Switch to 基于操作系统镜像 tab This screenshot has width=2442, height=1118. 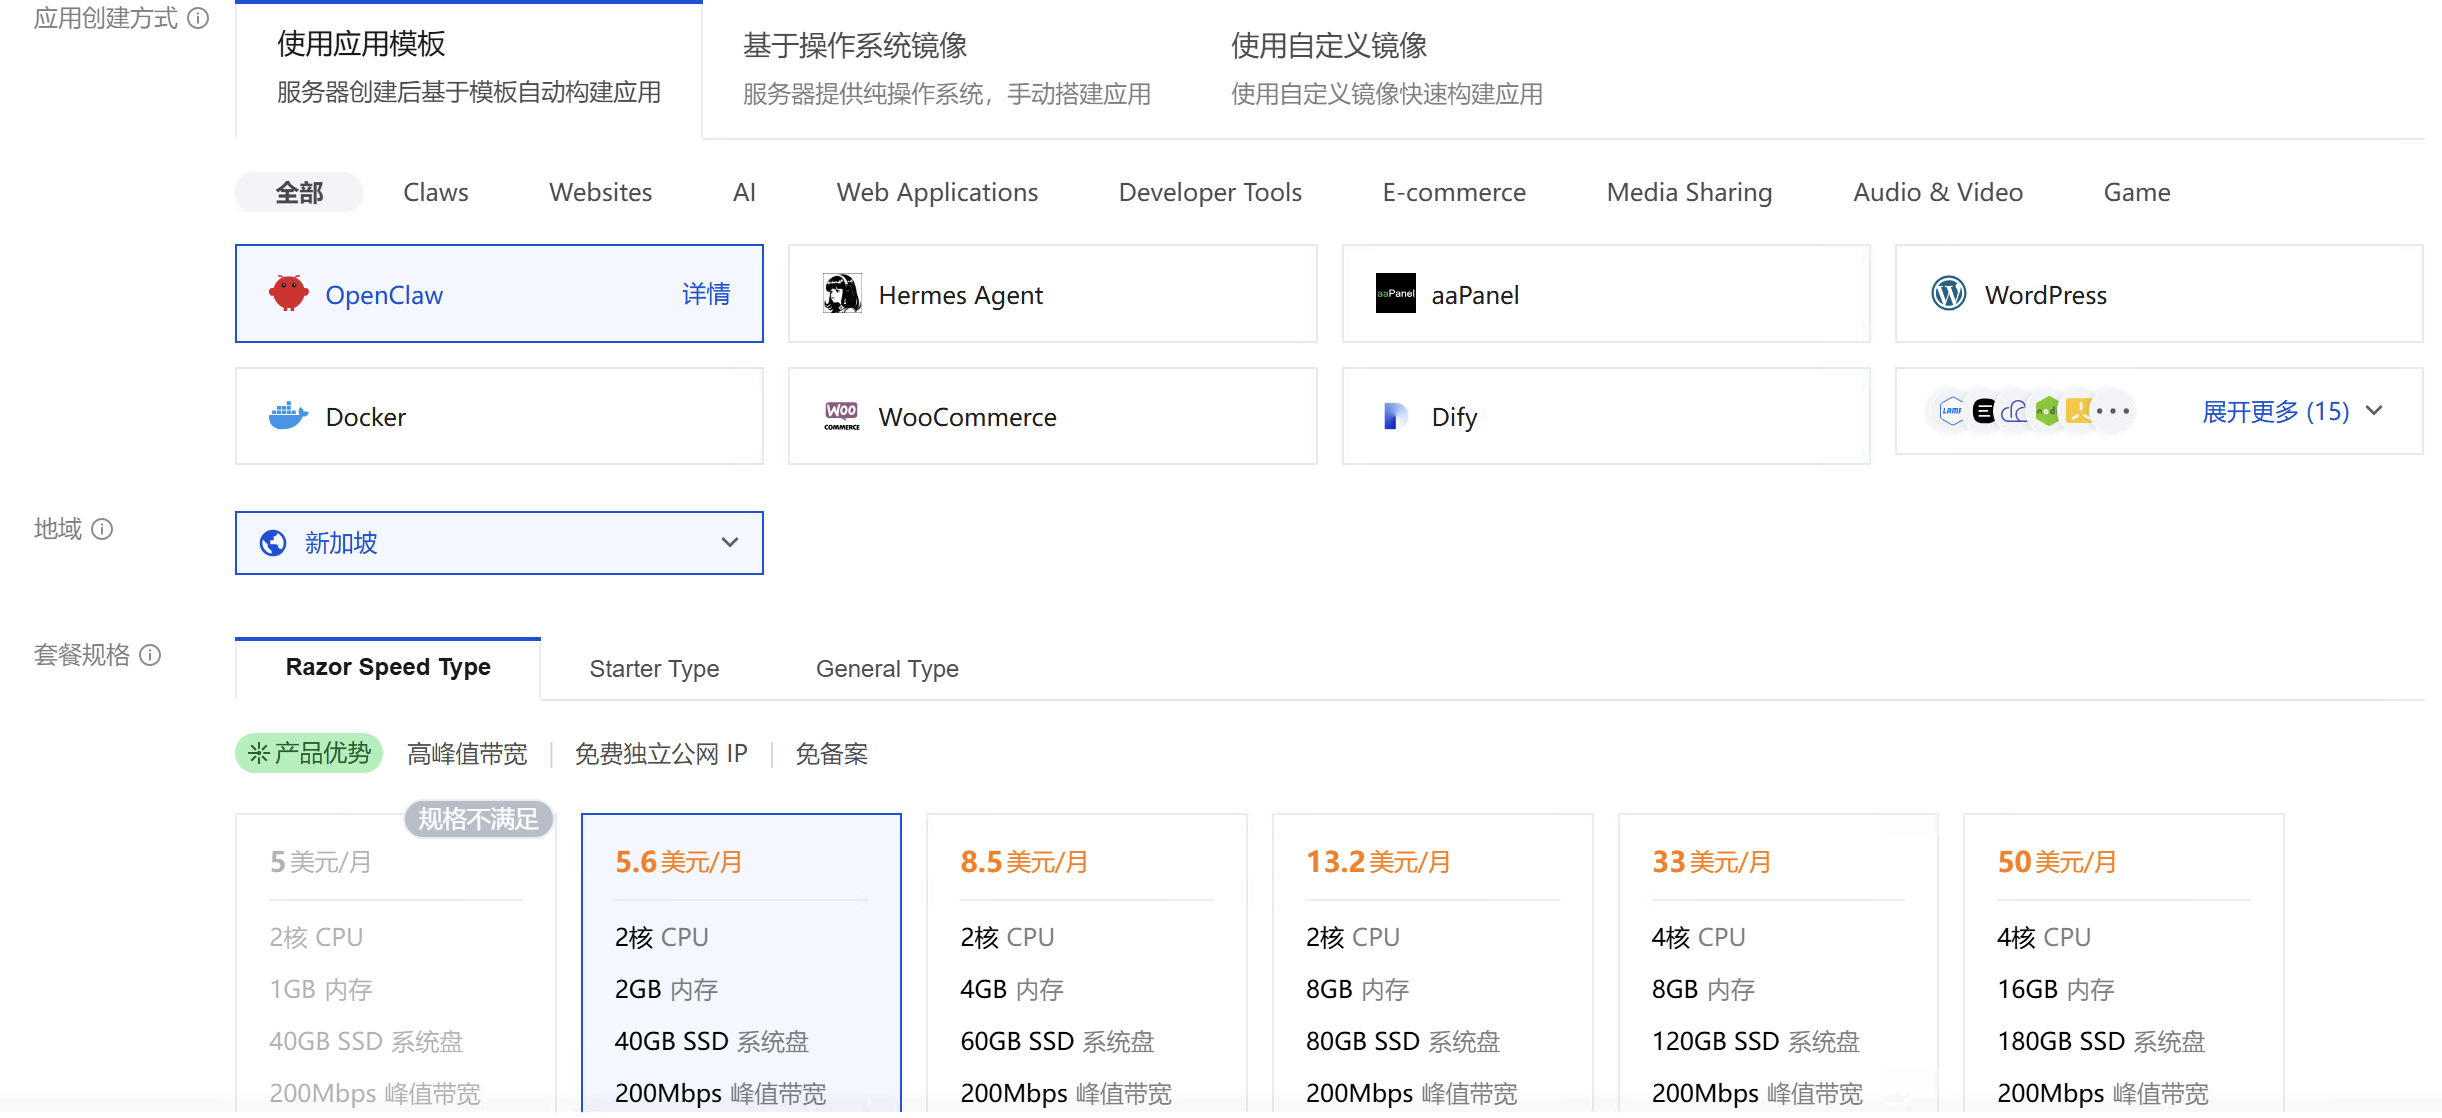pos(946,68)
